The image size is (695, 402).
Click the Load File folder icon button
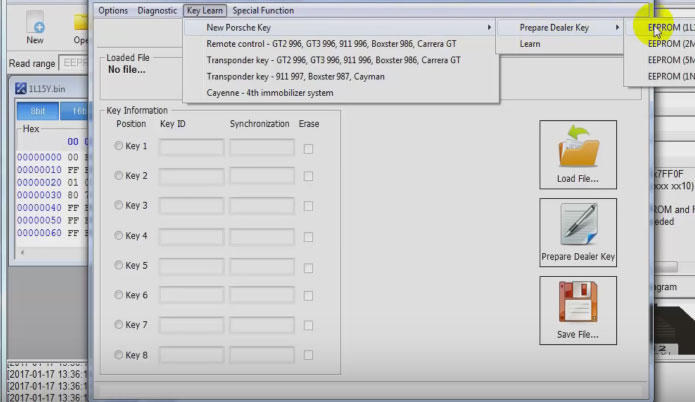(x=578, y=154)
